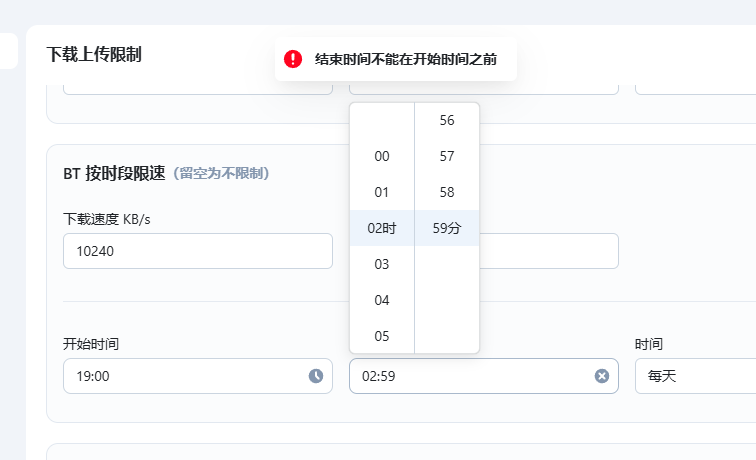The image size is (756, 460).
Task: Pick hour 05 in time list
Action: pos(382,336)
